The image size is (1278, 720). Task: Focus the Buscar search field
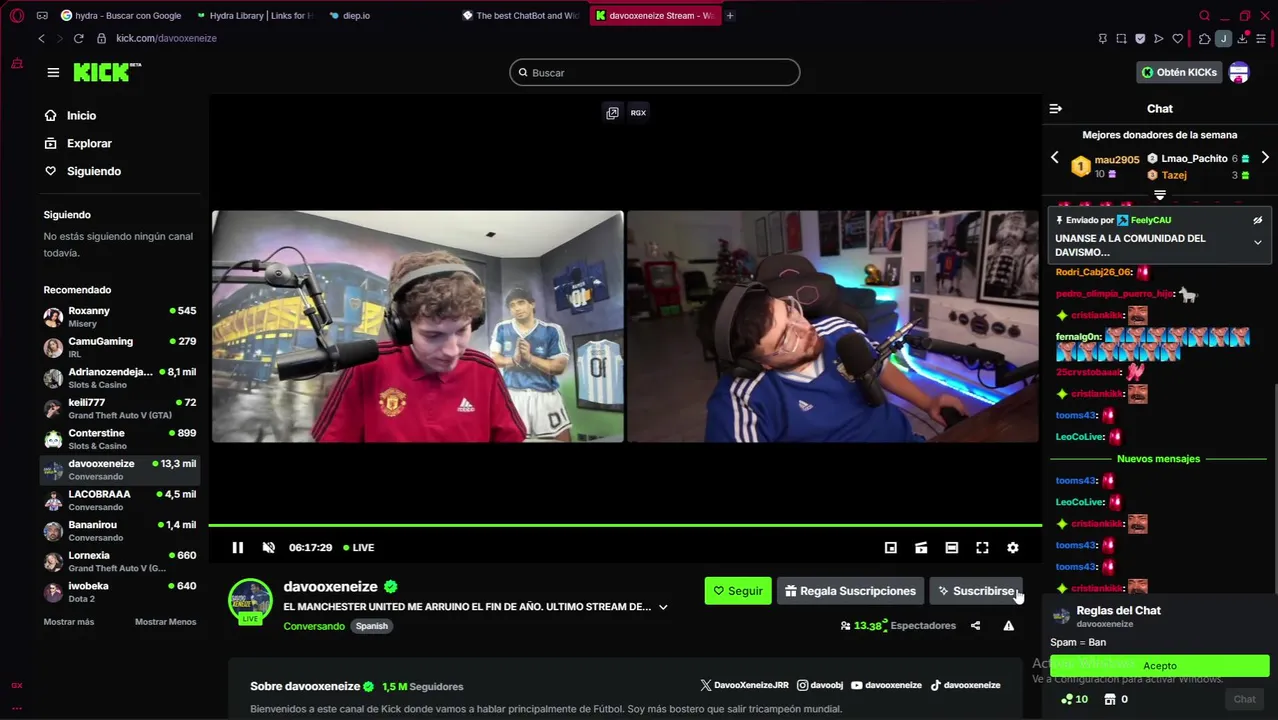click(655, 73)
